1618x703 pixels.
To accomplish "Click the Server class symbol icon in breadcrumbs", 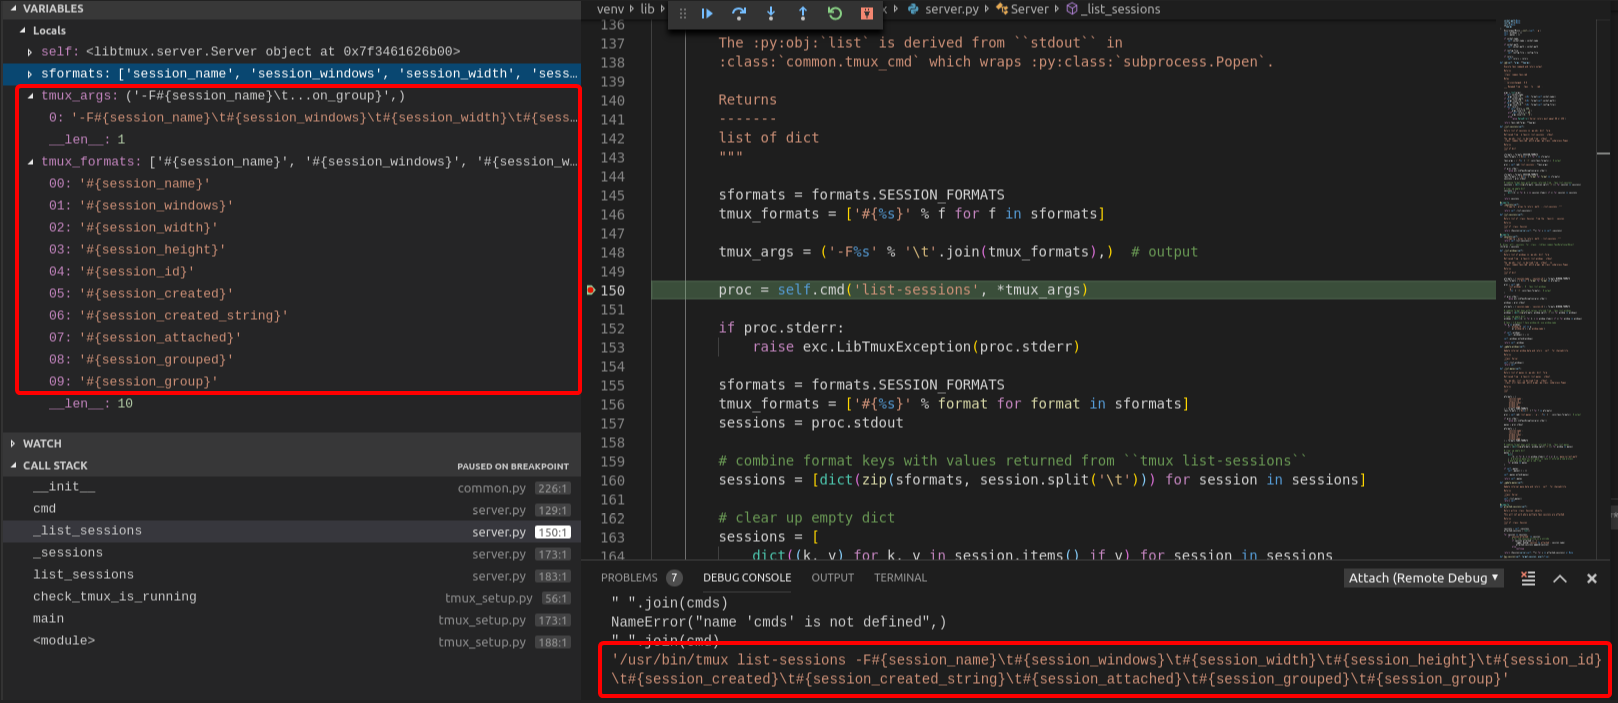I will (1002, 9).
